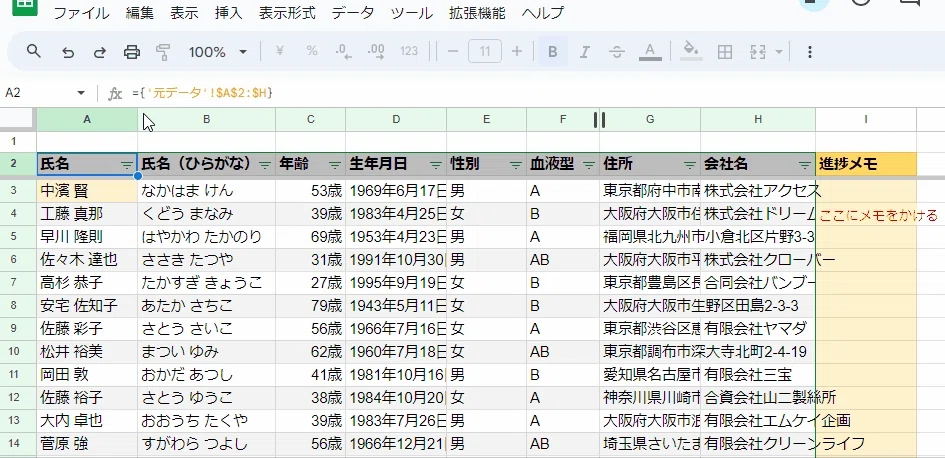Select cell おかだ あつし

pyautogui.click(x=207, y=375)
